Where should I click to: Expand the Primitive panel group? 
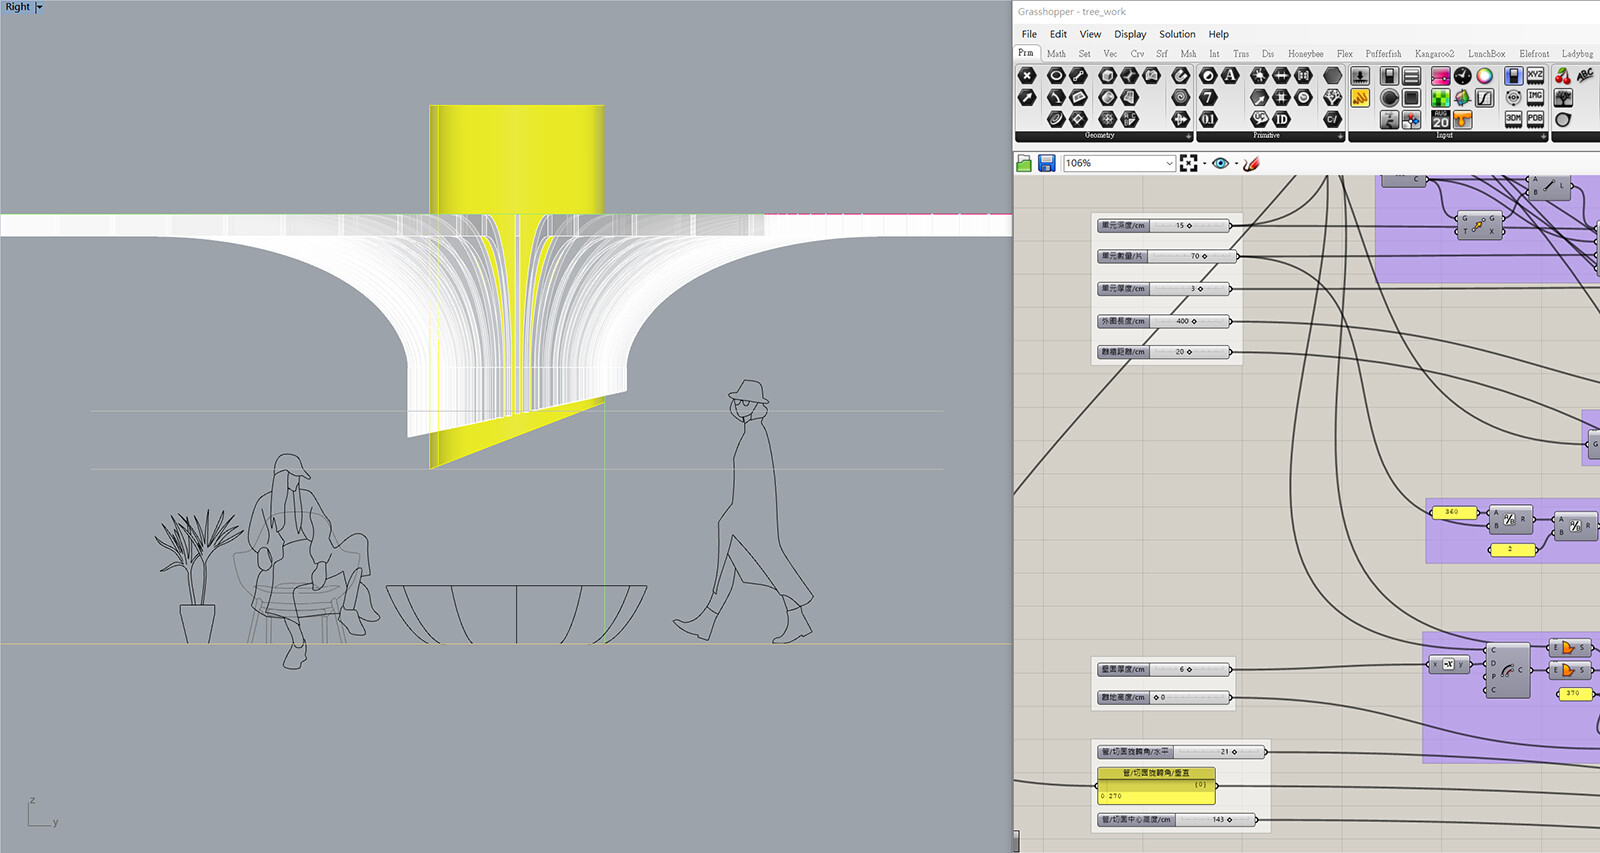point(1340,136)
